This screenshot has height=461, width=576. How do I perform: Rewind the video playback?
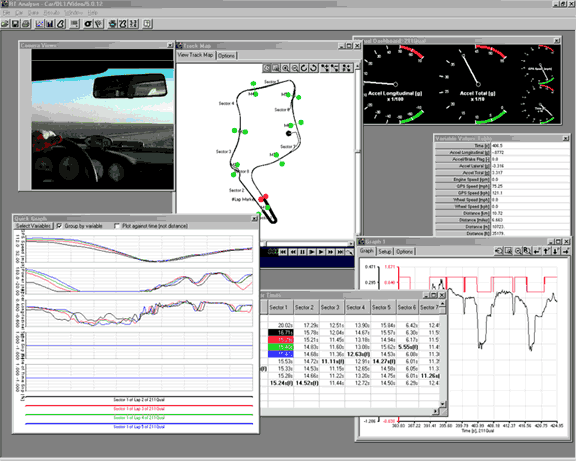click(x=293, y=252)
